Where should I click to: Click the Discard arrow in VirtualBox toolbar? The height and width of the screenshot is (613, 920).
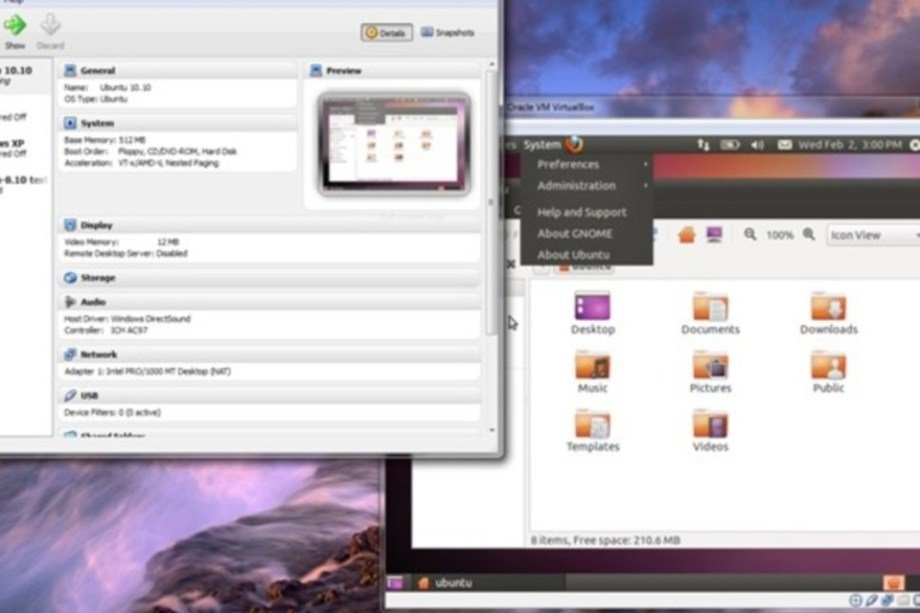(x=50, y=25)
